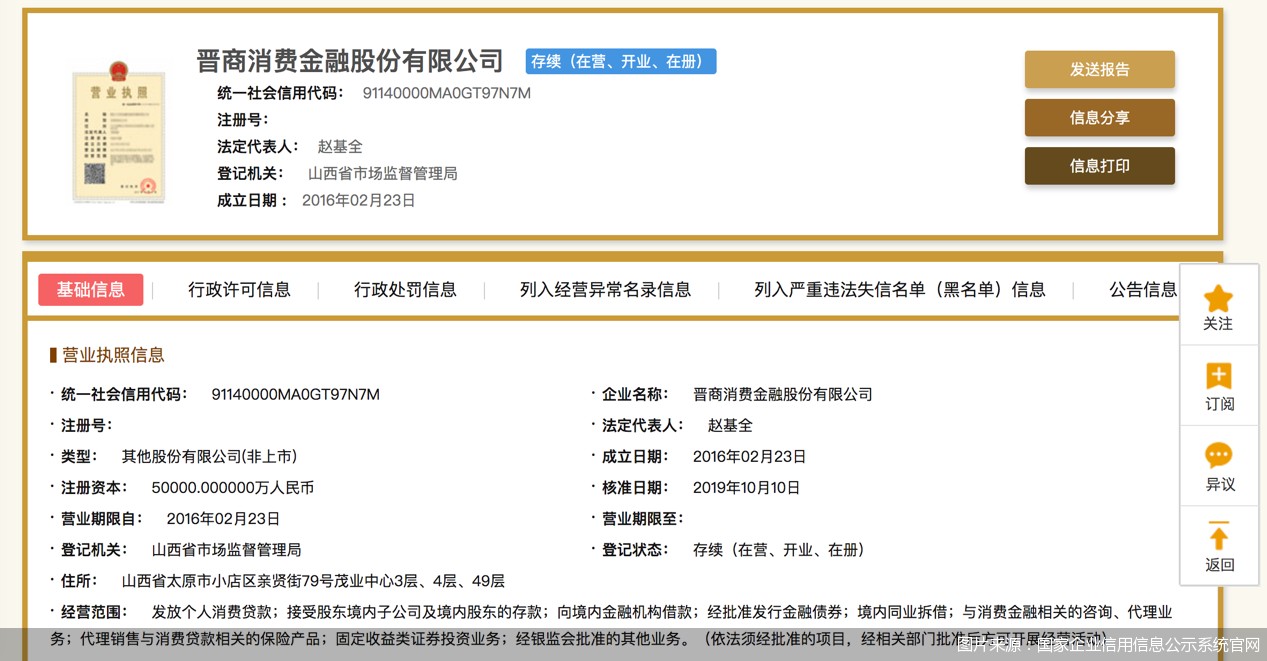
Task: Click 企业名称 value 晋商消费金融股份有限公司
Action: pyautogui.click(x=783, y=394)
